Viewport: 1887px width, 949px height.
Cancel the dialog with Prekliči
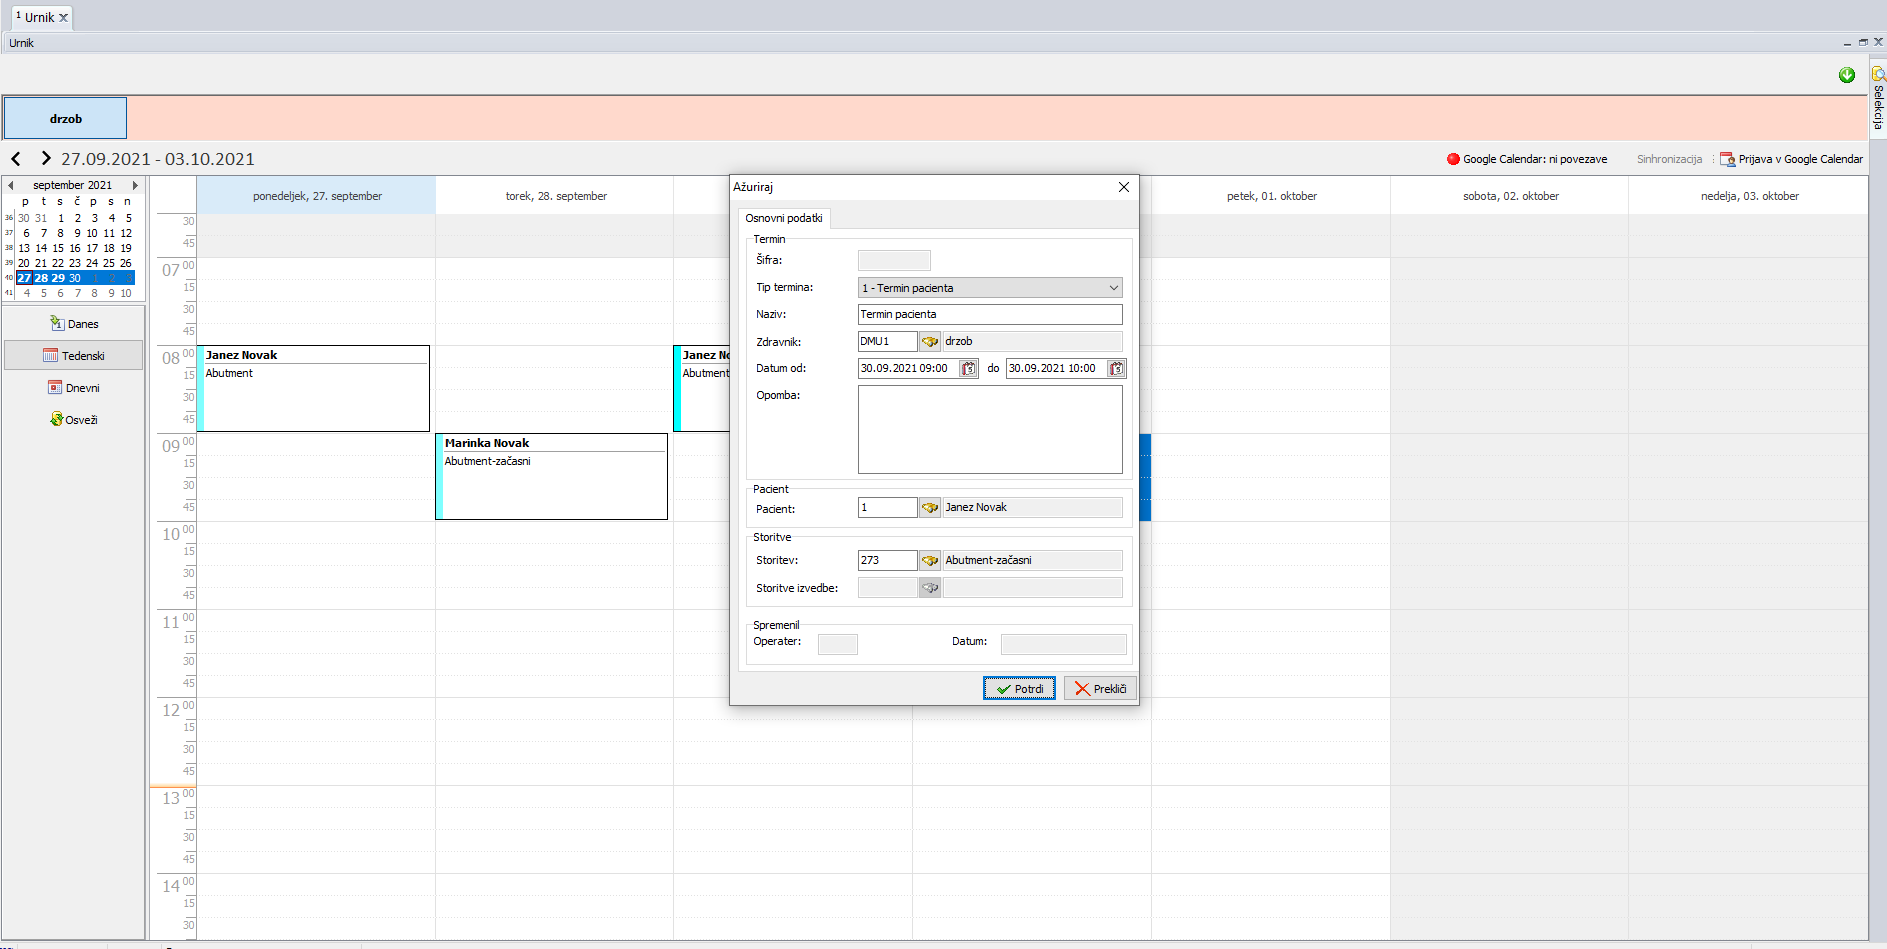[1100, 689]
